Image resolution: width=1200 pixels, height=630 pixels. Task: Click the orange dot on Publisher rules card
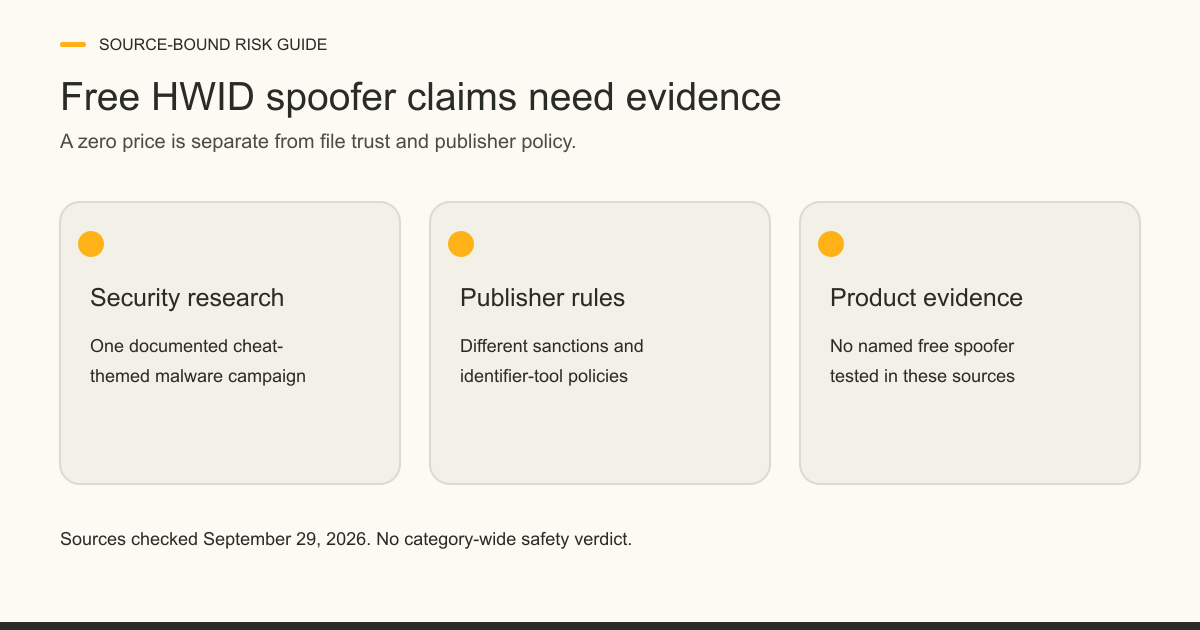pos(461,244)
